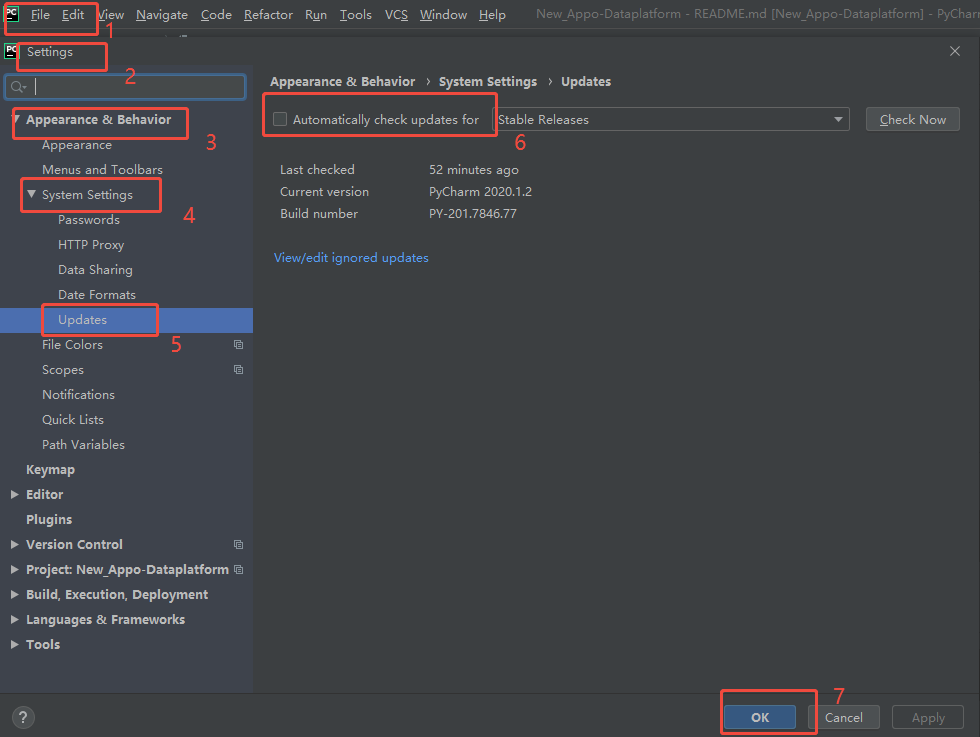
Task: Select Scopes settings
Action: 62,369
